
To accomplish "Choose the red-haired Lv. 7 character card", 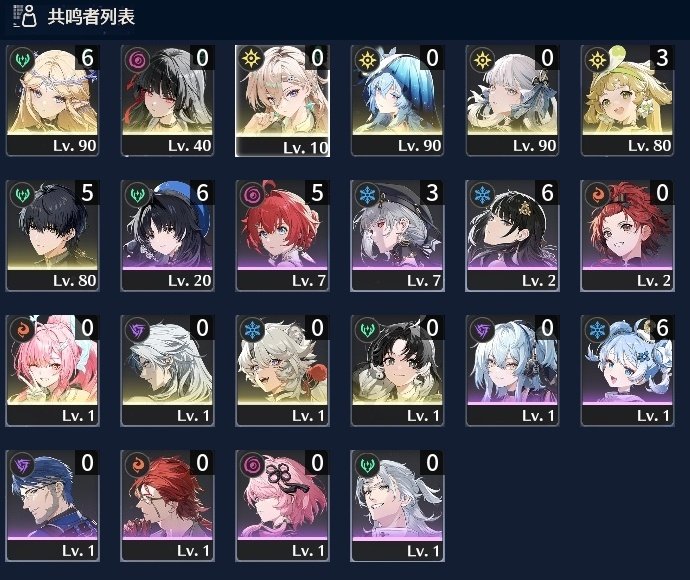I will (x=283, y=235).
